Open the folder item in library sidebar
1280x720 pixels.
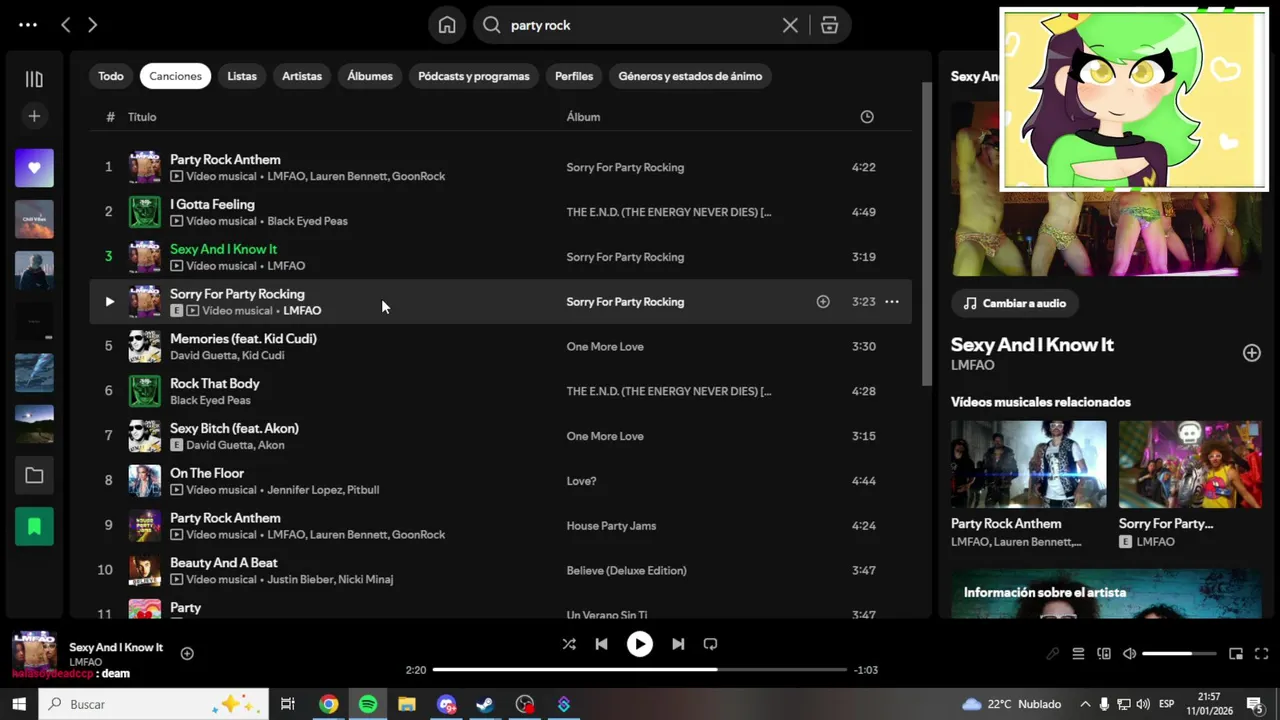point(34,476)
